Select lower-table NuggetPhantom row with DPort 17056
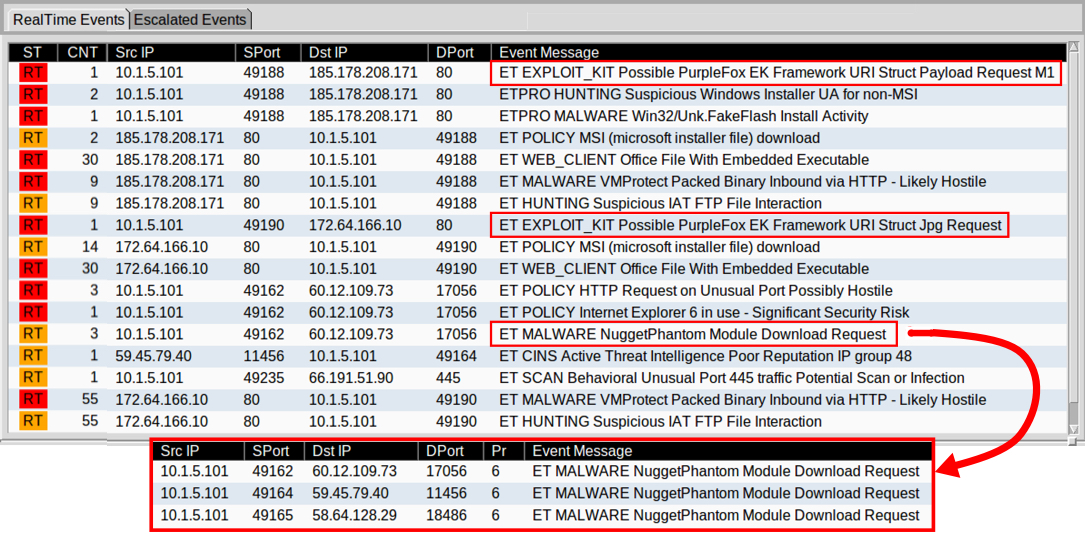1085x537 pixels. [x=543, y=472]
